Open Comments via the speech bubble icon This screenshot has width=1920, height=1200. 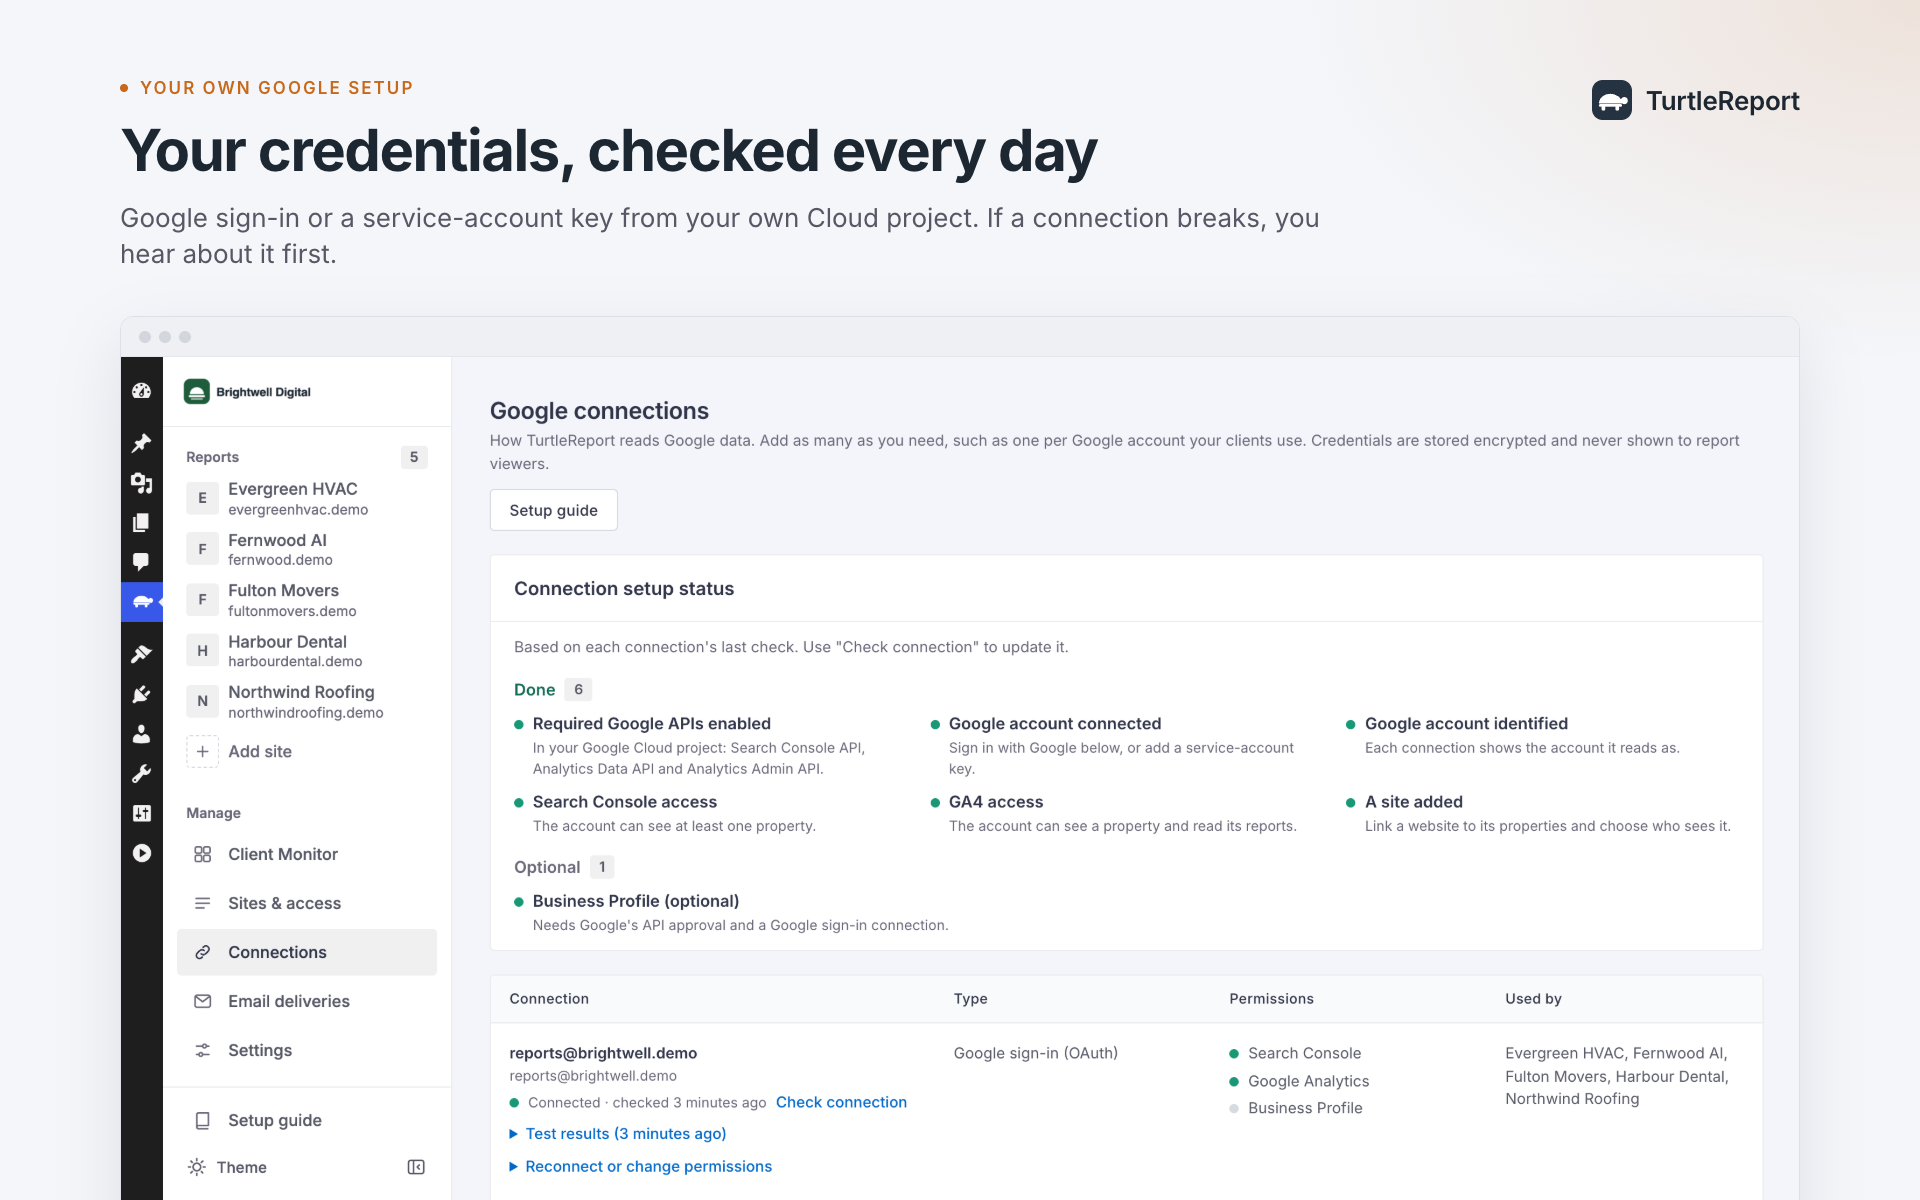[x=141, y=562]
